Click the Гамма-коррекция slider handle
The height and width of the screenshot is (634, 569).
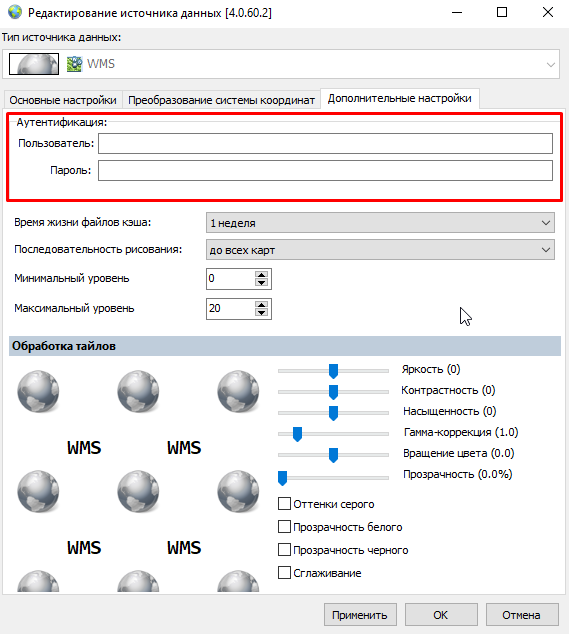tap(297, 434)
